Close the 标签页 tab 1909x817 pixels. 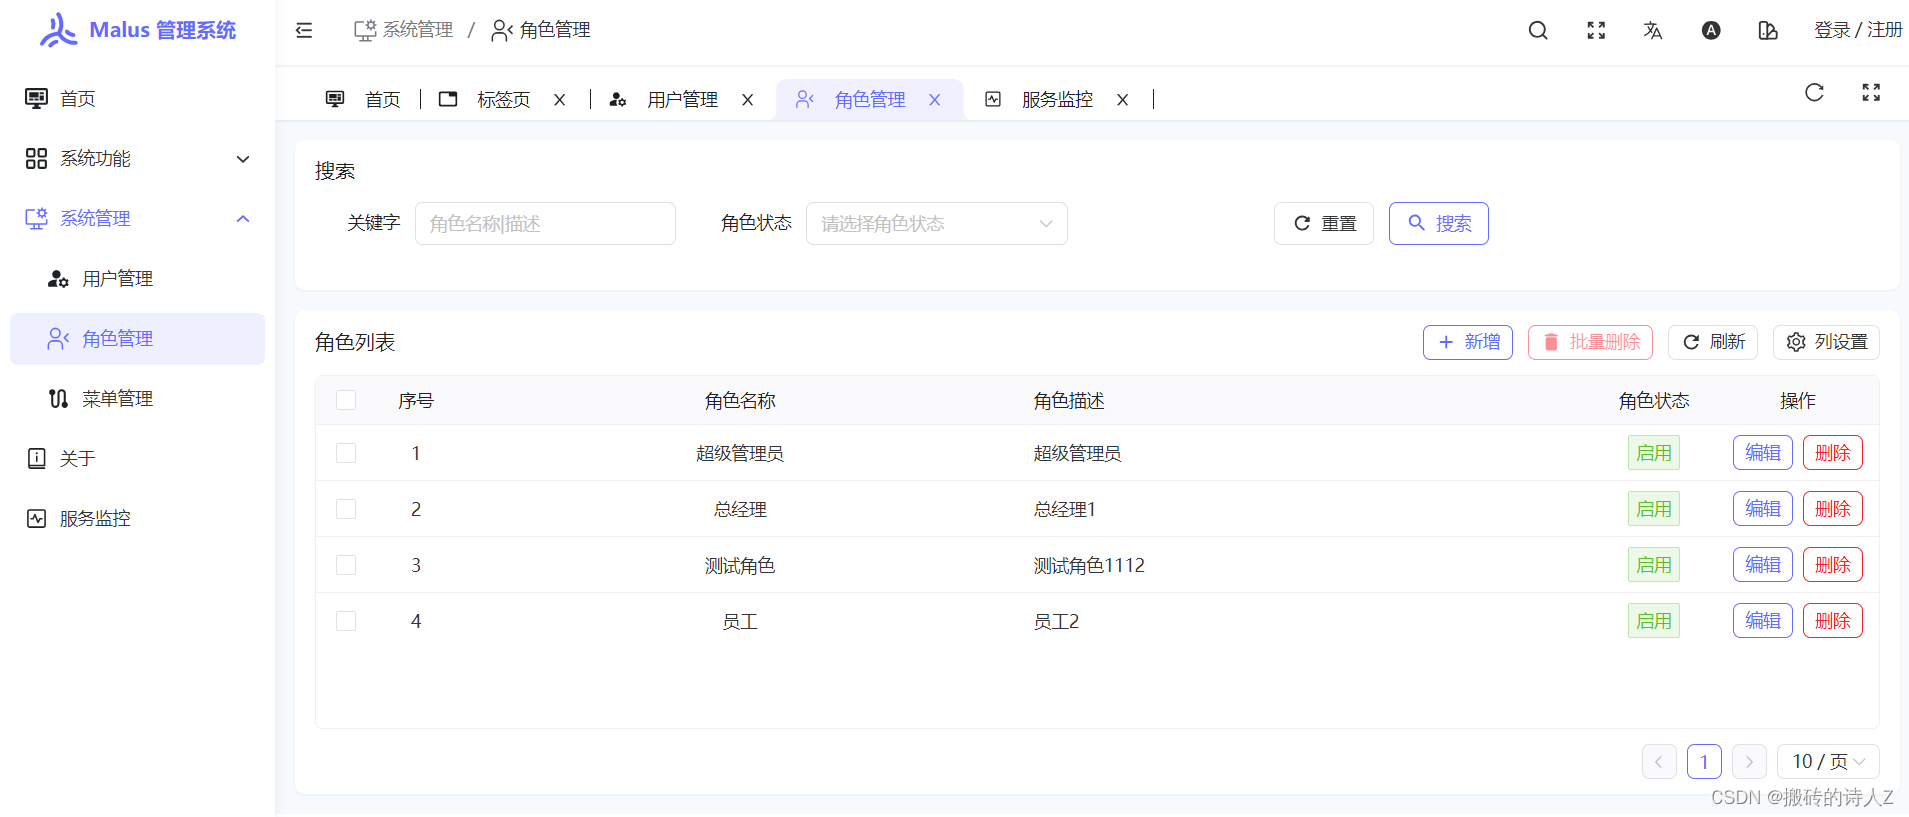pyautogui.click(x=560, y=100)
